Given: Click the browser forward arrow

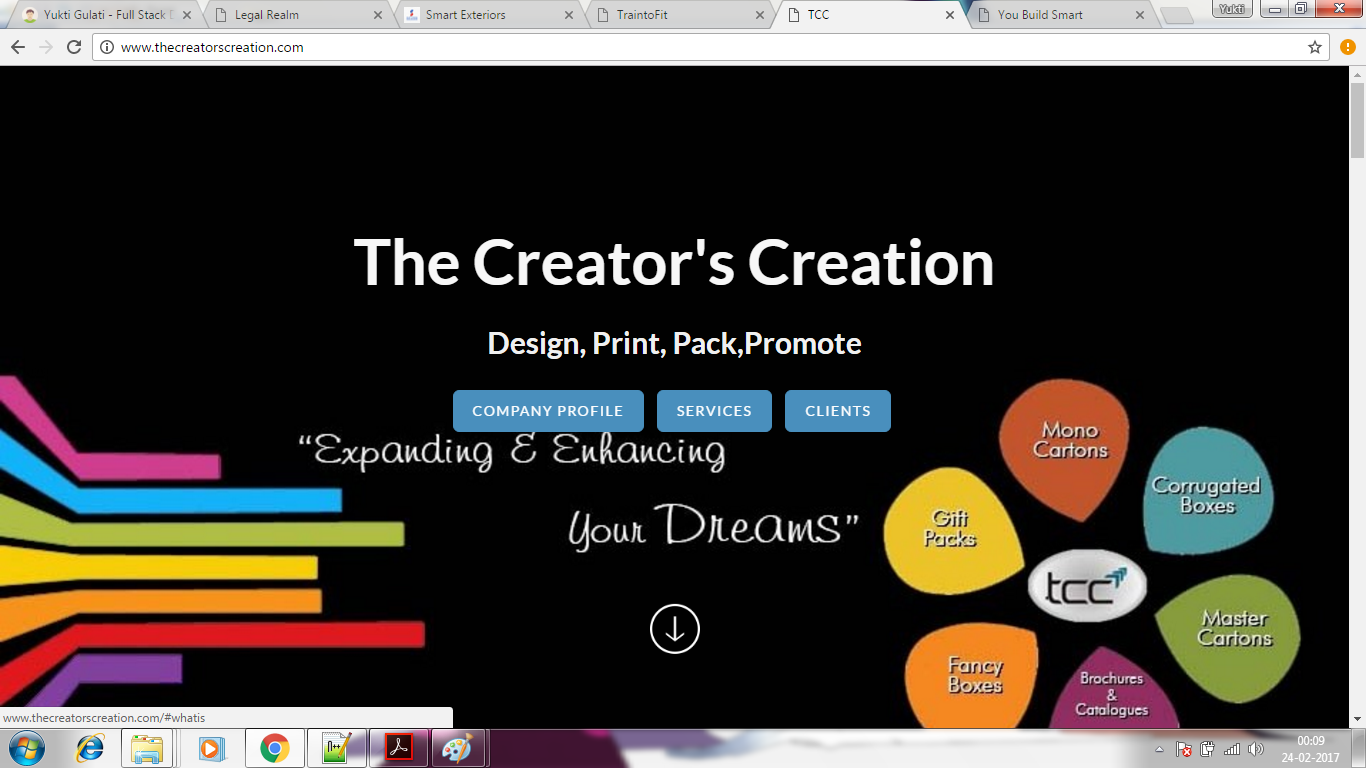Looking at the screenshot, I should pyautogui.click(x=45, y=47).
